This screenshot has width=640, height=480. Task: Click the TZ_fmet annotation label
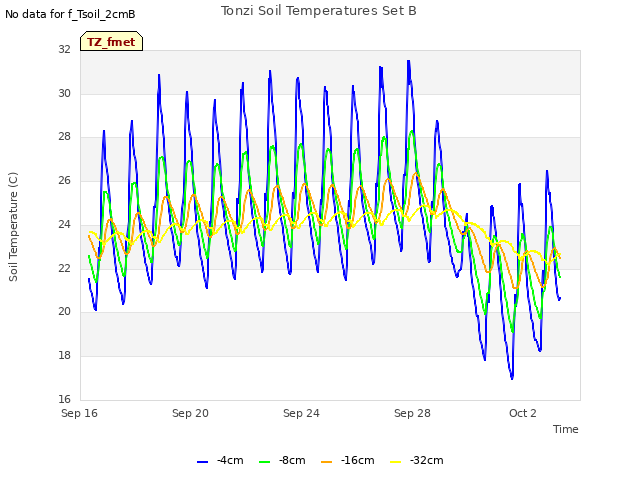[111, 42]
